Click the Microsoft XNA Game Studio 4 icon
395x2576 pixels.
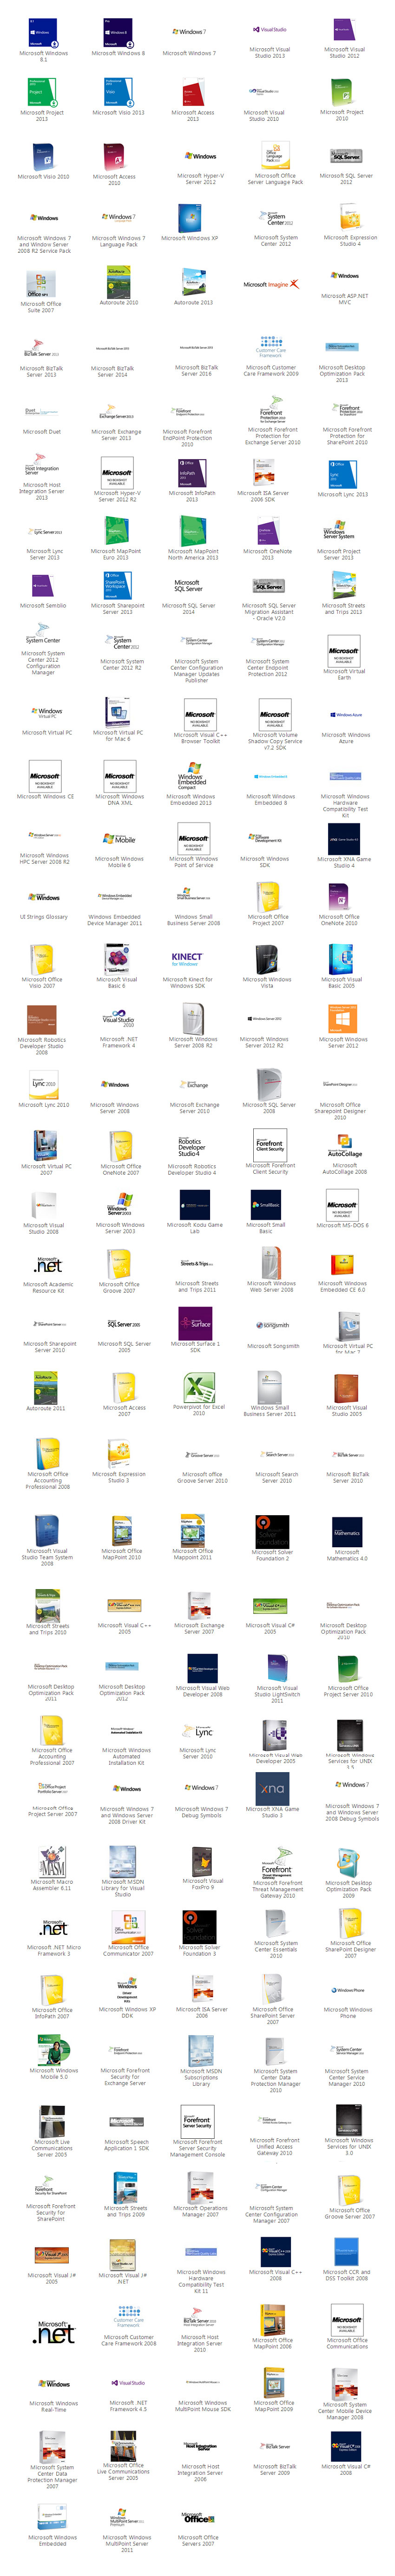pyautogui.click(x=343, y=839)
